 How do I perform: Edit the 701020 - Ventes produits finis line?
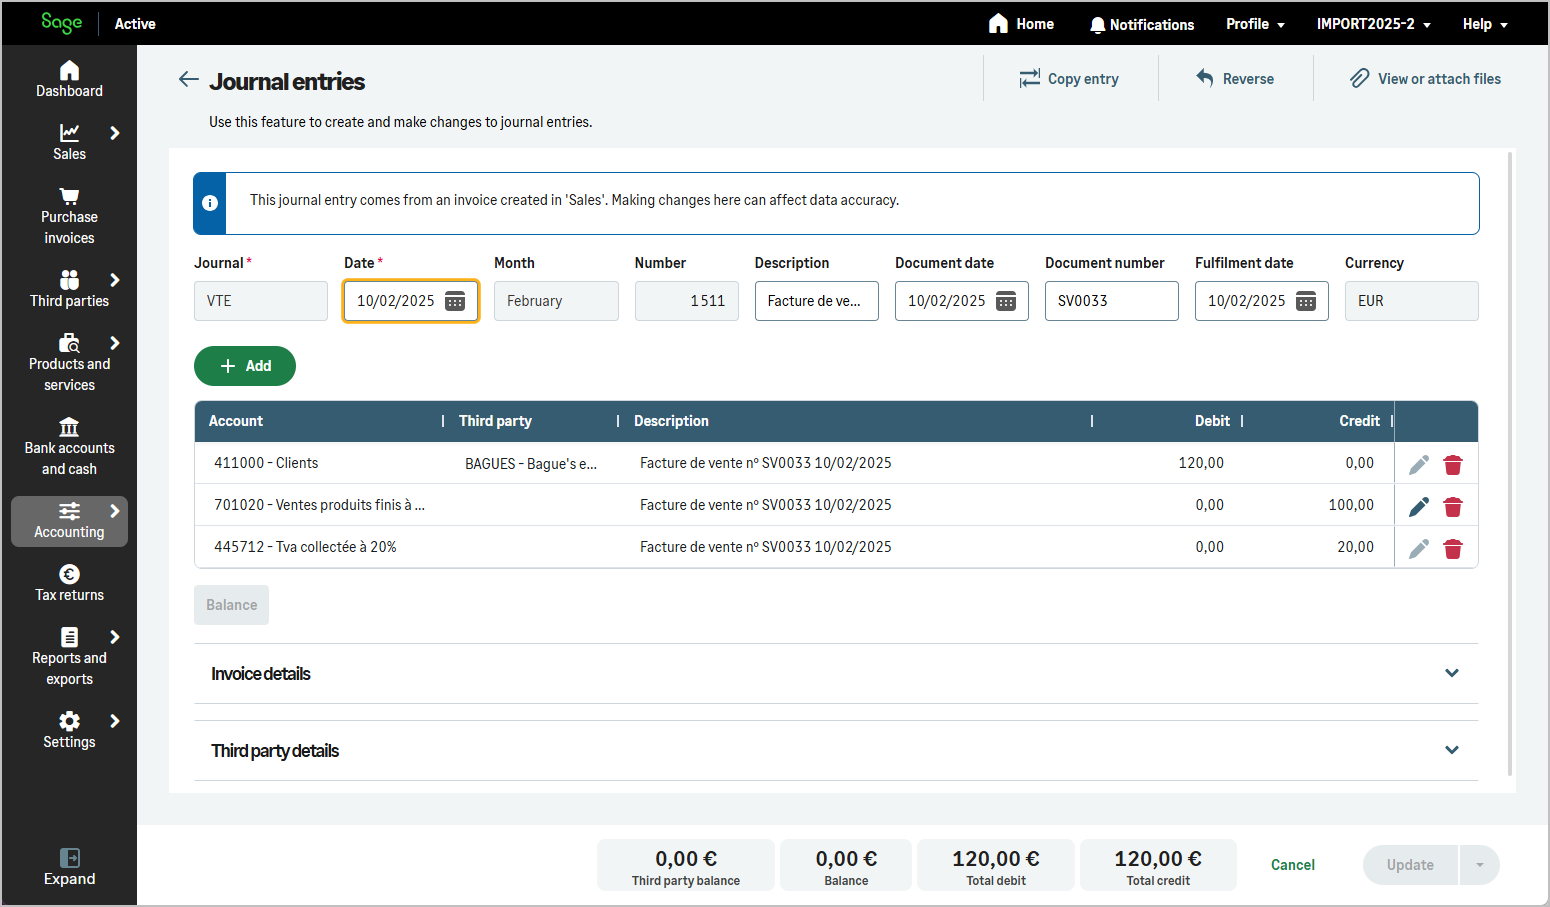point(1419,507)
